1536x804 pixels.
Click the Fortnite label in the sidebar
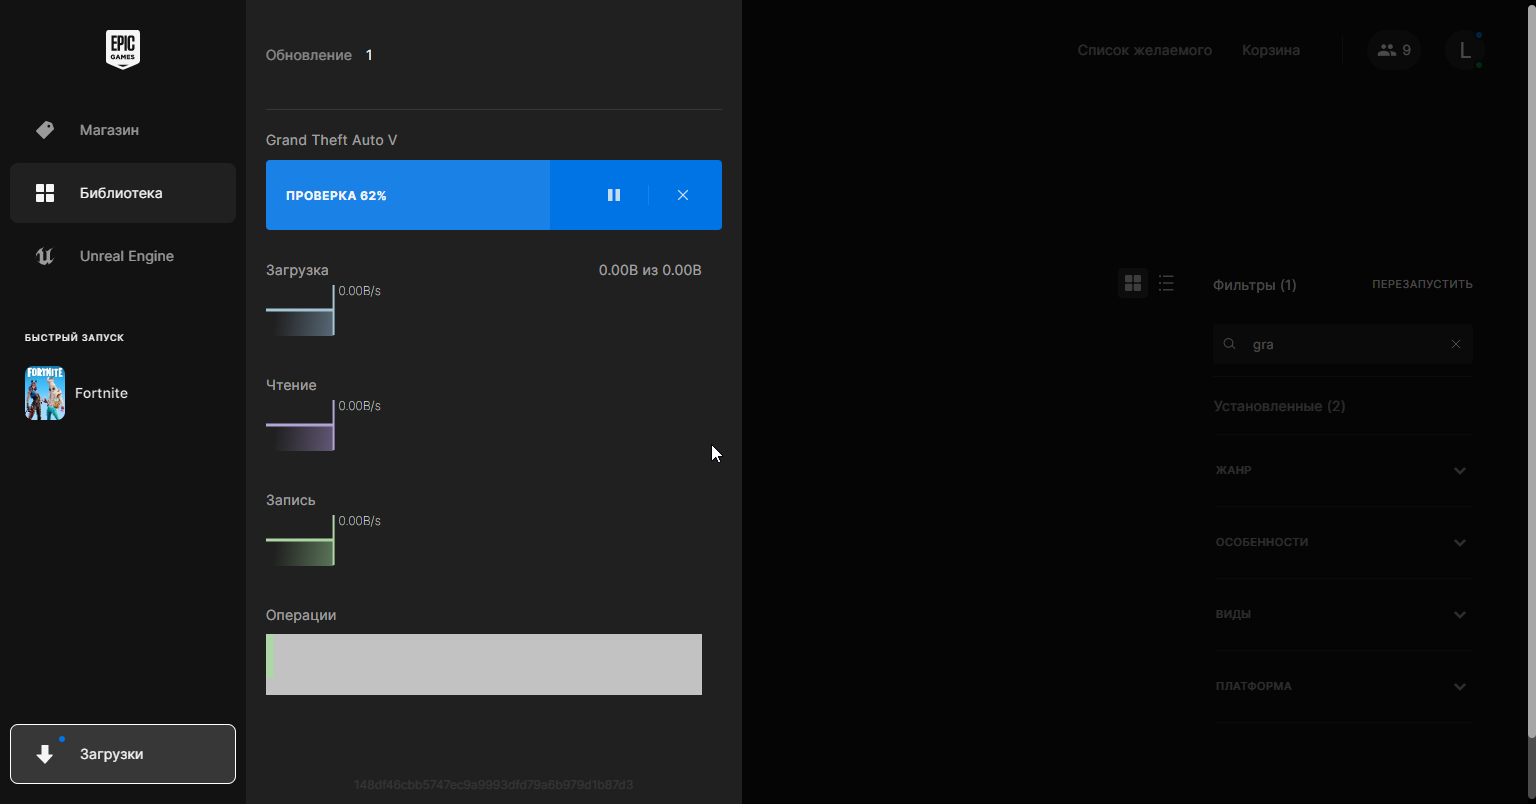tap(101, 393)
